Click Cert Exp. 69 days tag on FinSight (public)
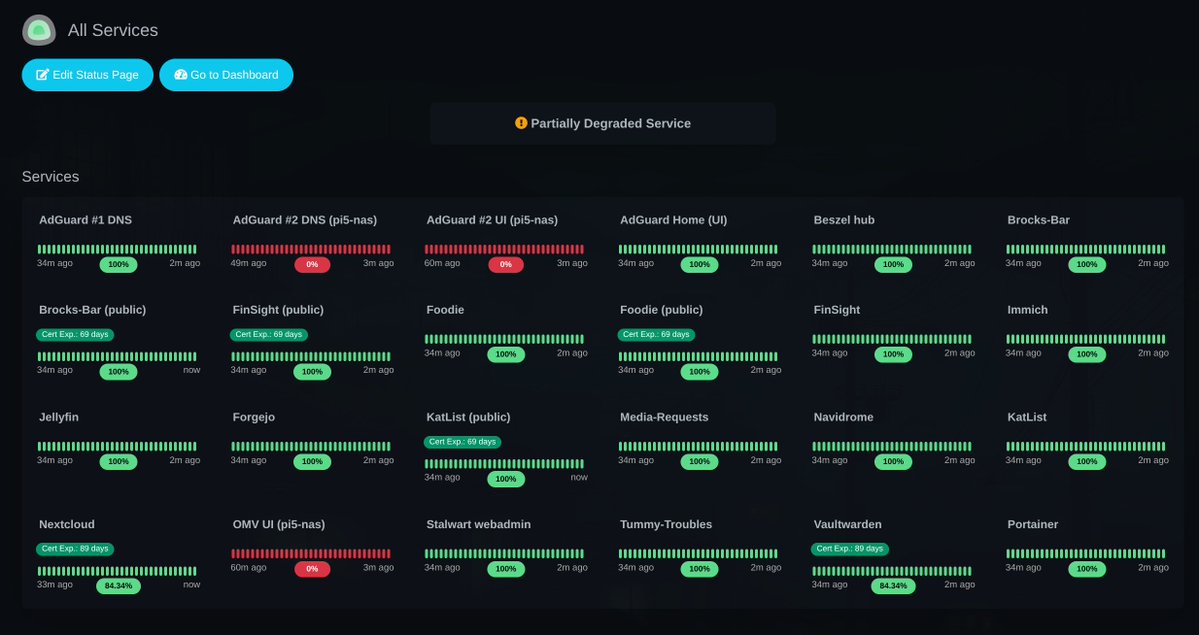Image resolution: width=1199 pixels, height=635 pixels. click(x=268, y=334)
